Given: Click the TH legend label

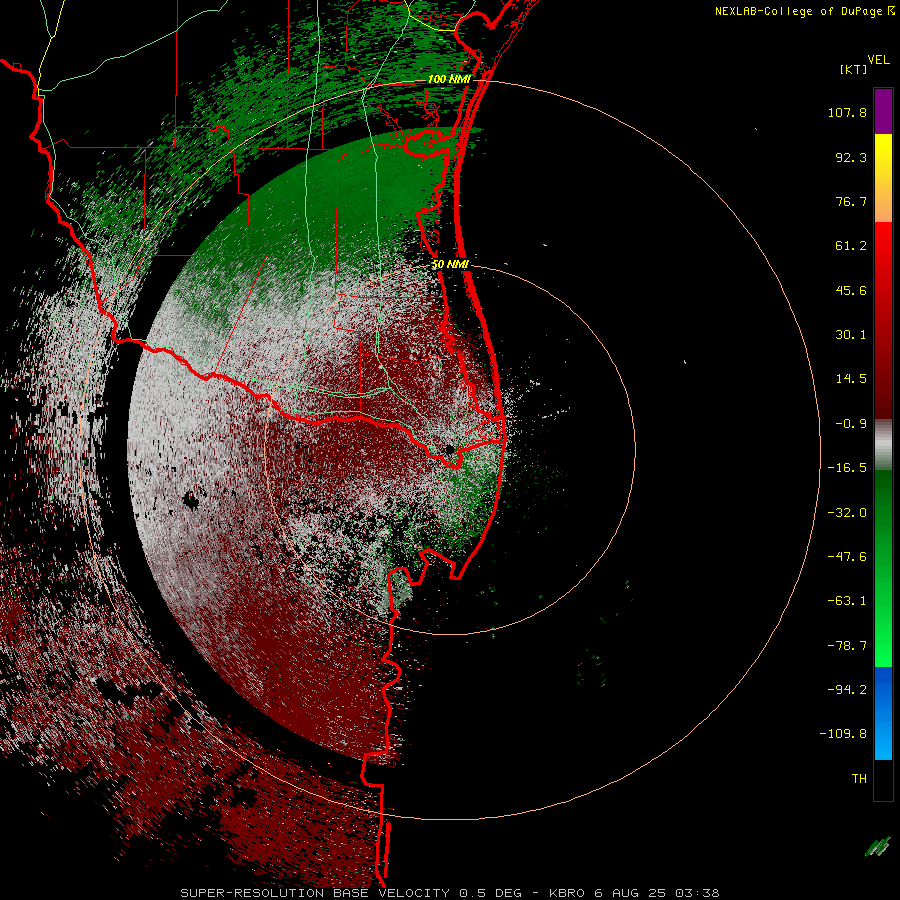Looking at the screenshot, I should (x=859, y=779).
